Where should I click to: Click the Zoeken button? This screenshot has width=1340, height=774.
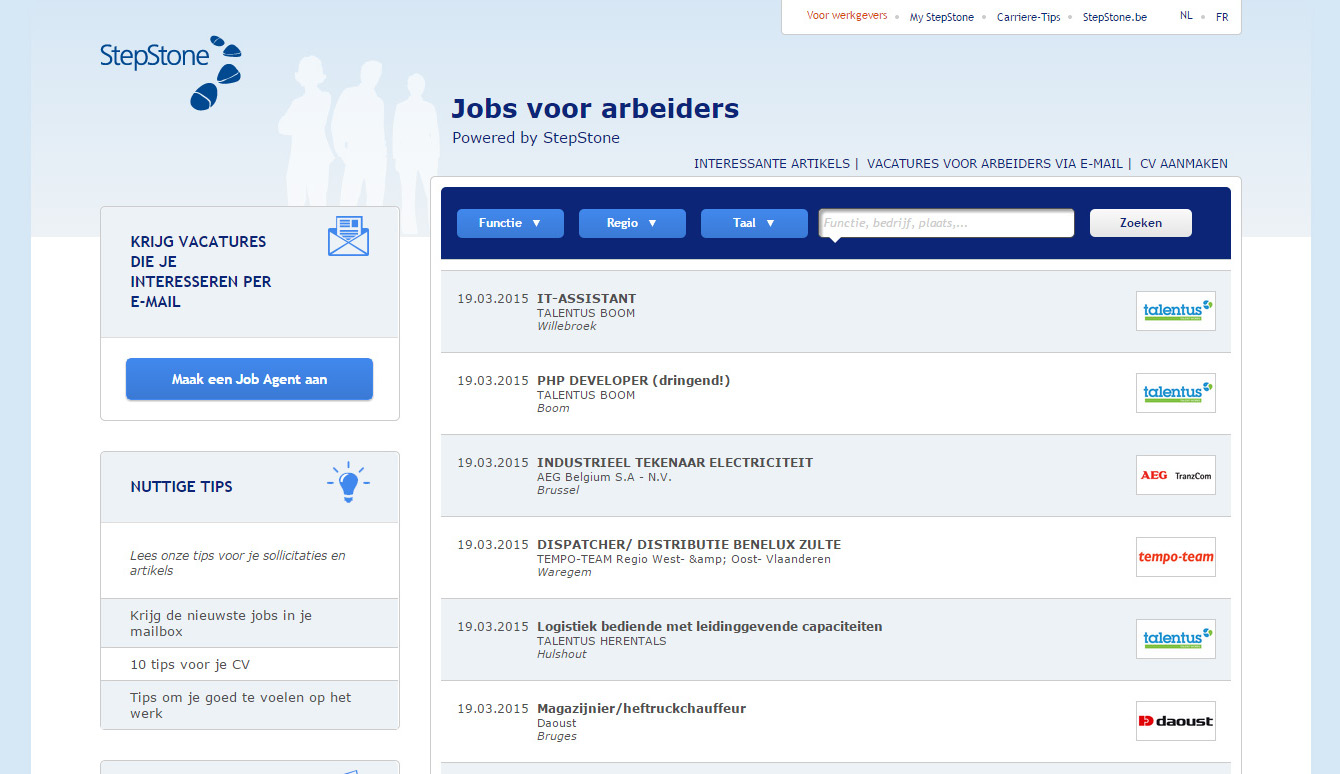coord(1140,223)
